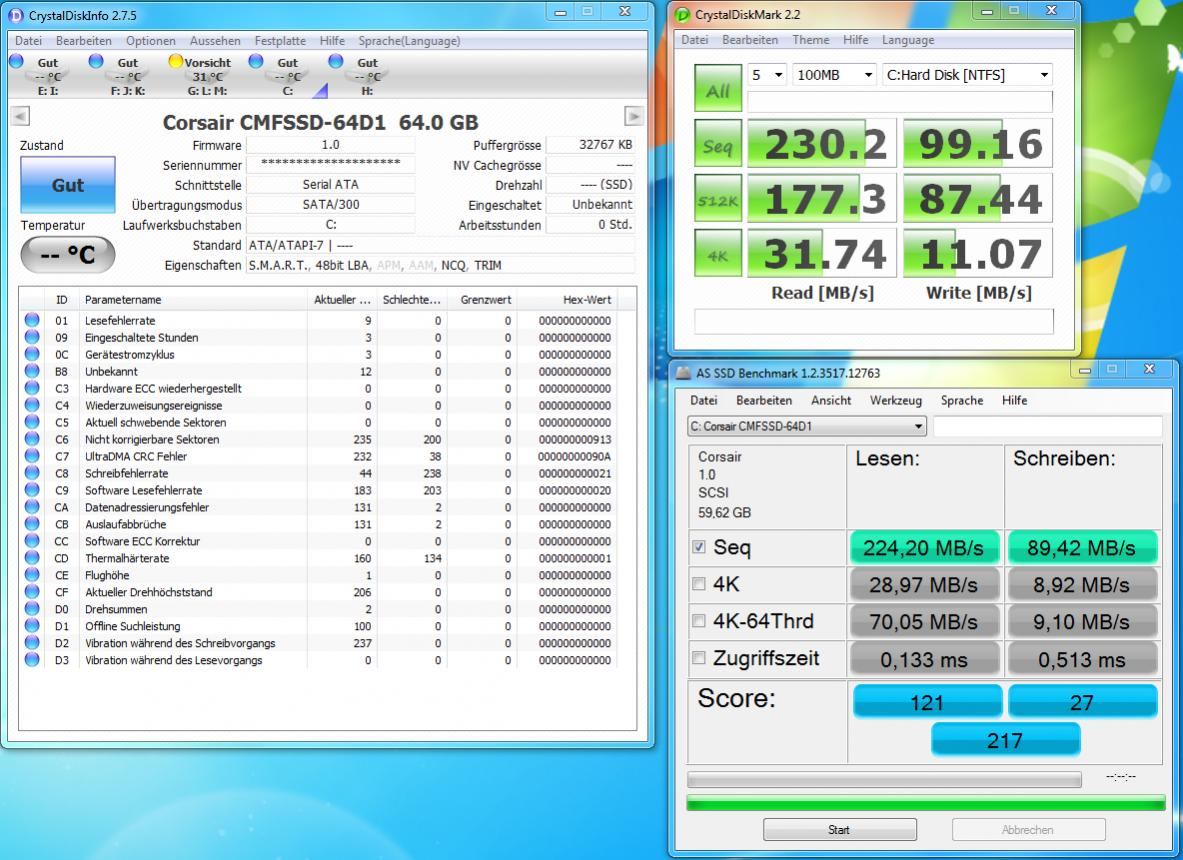
Task: Click the Grenzwert column header
Action: tap(481, 299)
